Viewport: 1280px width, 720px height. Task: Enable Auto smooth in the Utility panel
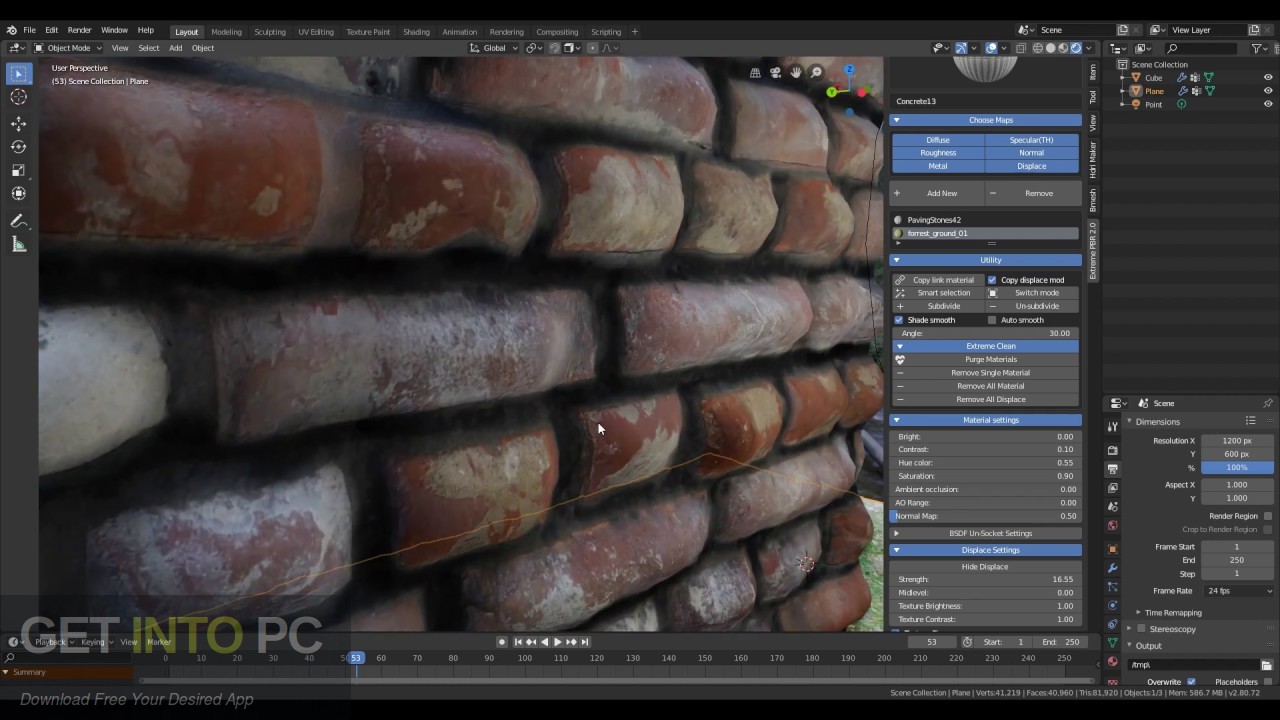pyautogui.click(x=991, y=320)
